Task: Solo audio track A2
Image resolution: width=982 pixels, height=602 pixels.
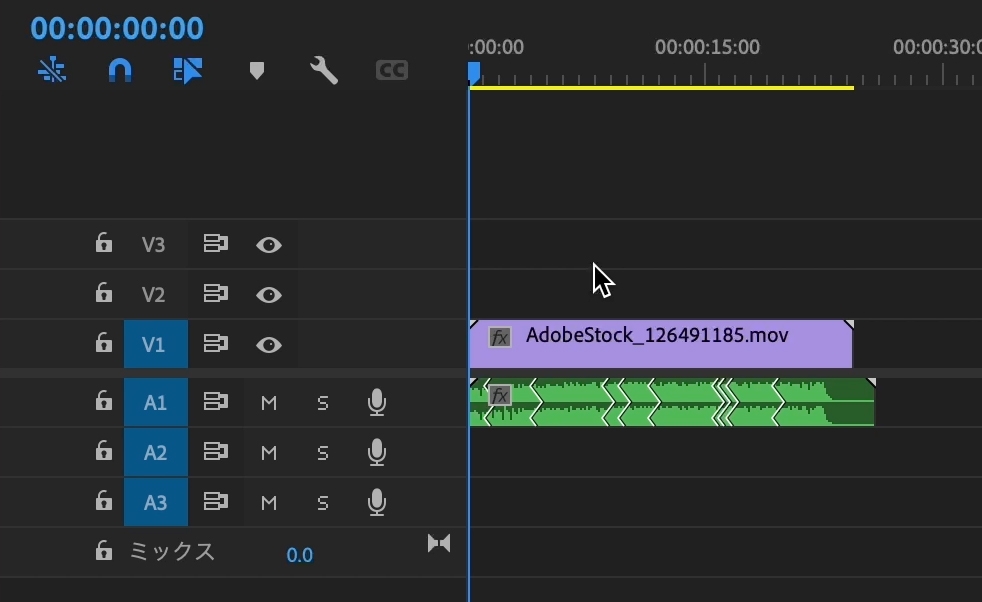Action: click(322, 452)
